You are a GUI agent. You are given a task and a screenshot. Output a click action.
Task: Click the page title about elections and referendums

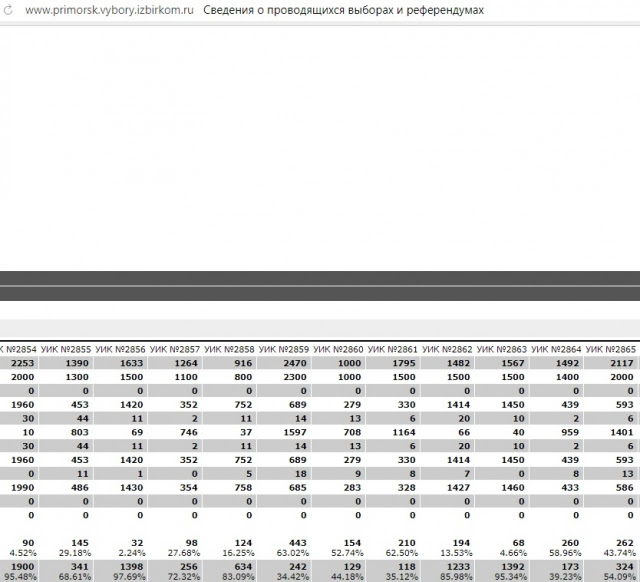pos(343,10)
